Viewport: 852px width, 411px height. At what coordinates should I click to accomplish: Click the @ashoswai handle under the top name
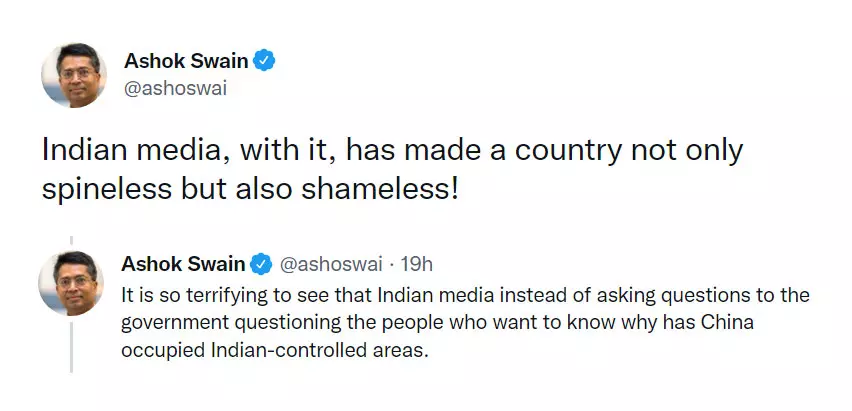(x=175, y=88)
